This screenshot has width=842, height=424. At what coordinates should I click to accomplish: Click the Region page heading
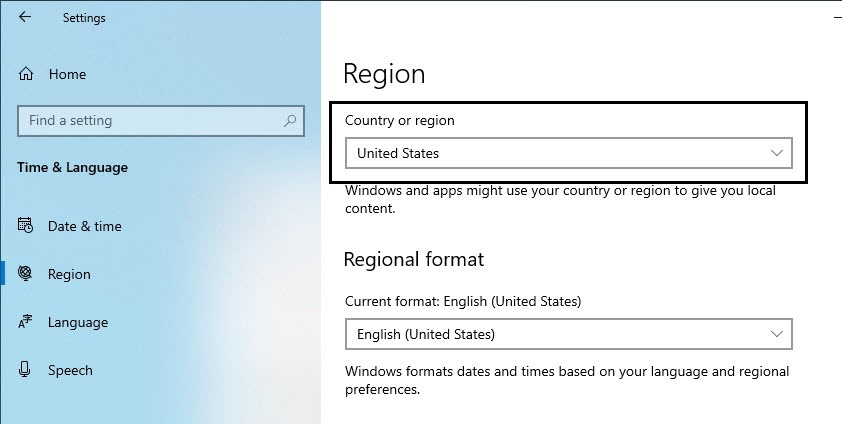click(384, 73)
